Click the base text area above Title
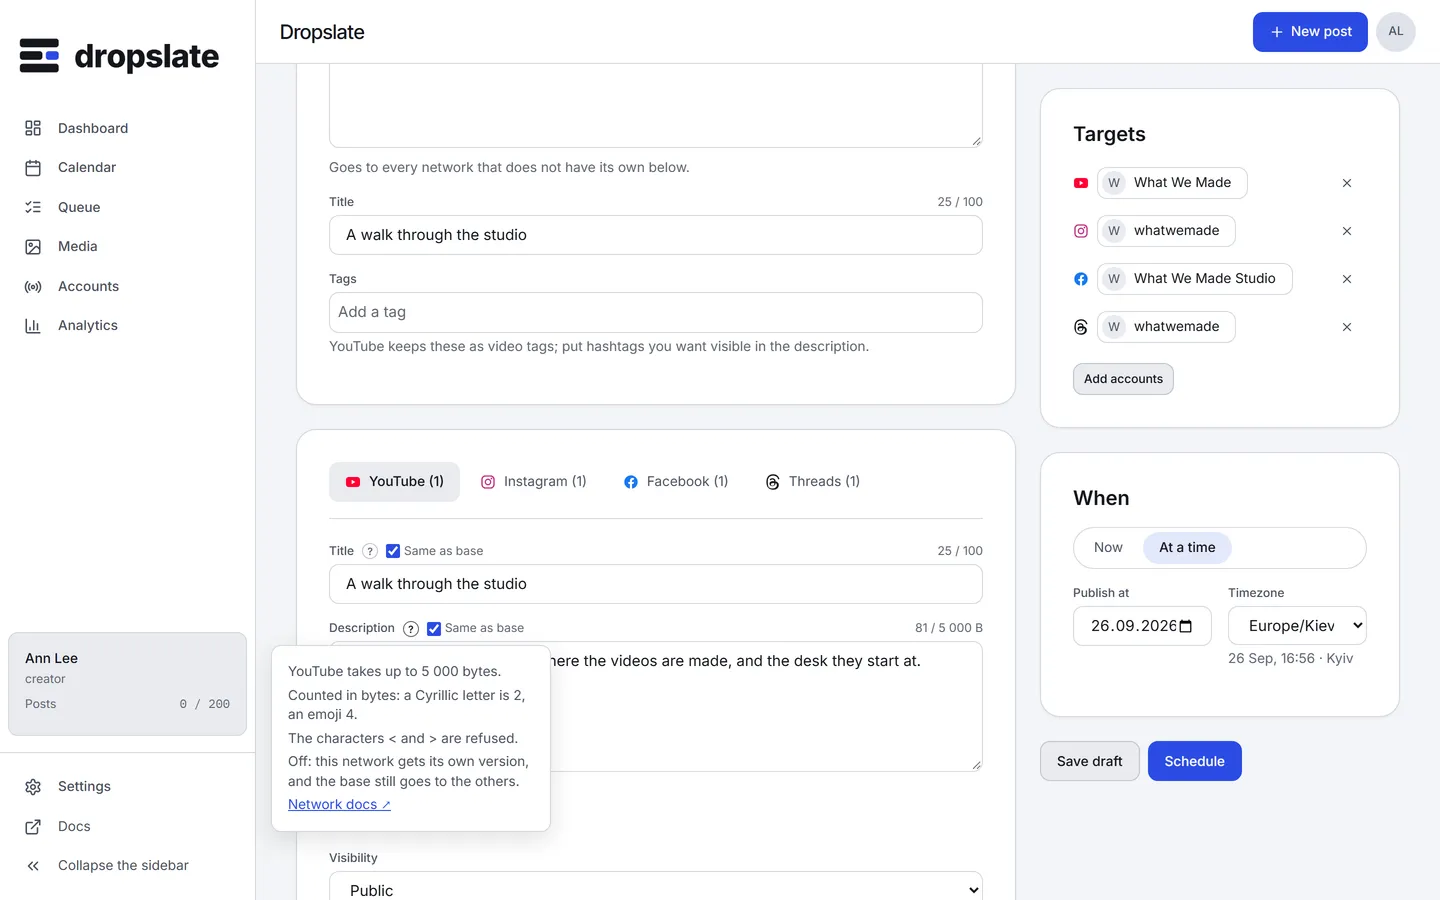 click(656, 106)
